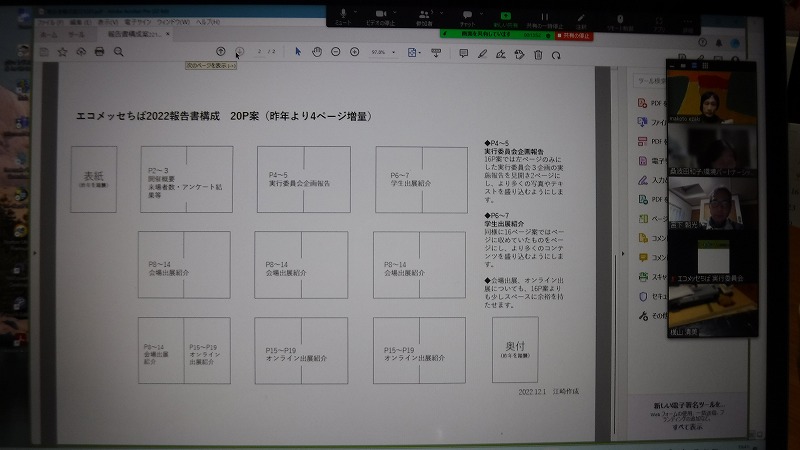Click the previous page up arrow
This screenshot has width=800, height=450.
220,52
